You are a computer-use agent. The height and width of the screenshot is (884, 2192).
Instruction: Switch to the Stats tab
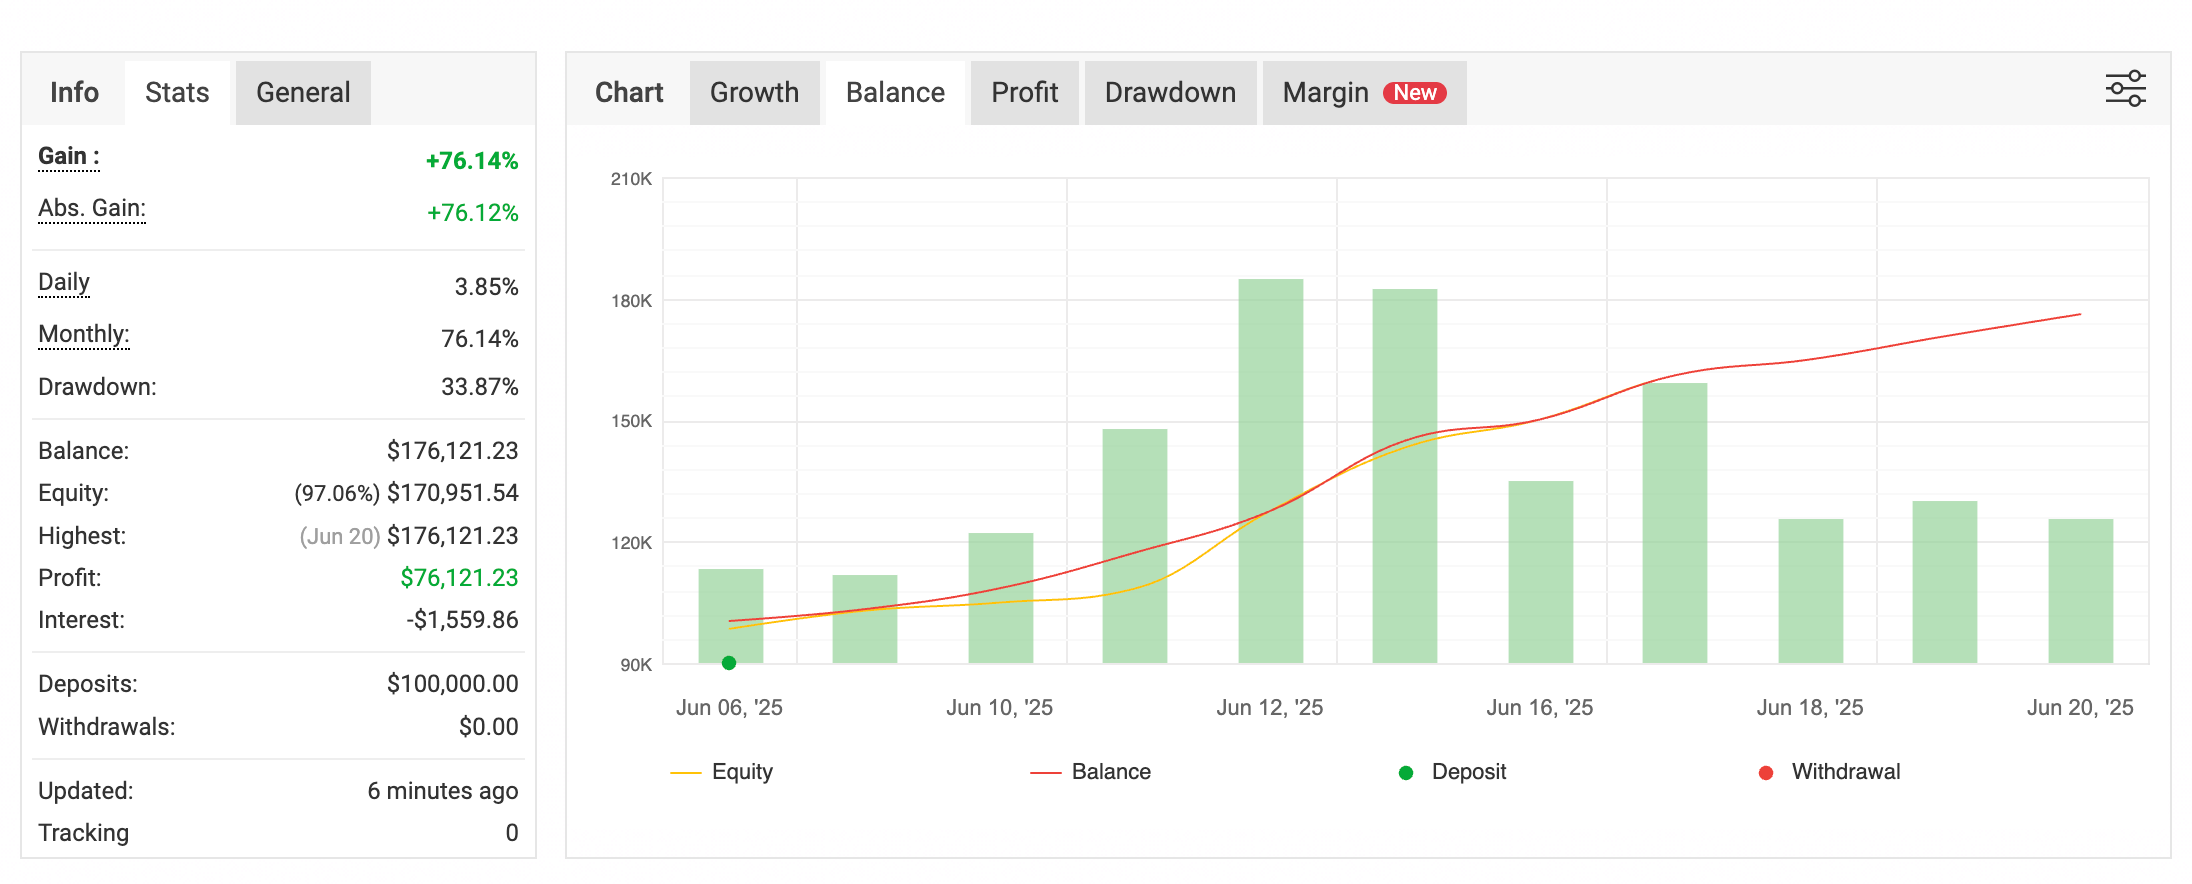pyautogui.click(x=177, y=93)
